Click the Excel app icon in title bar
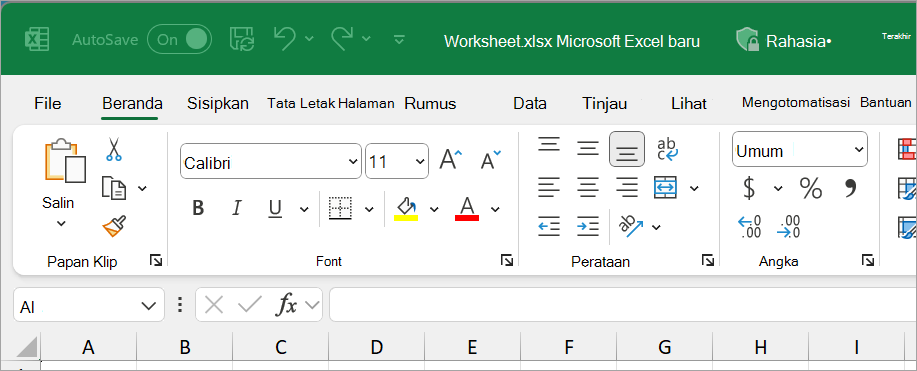917x371 pixels. pos(36,40)
